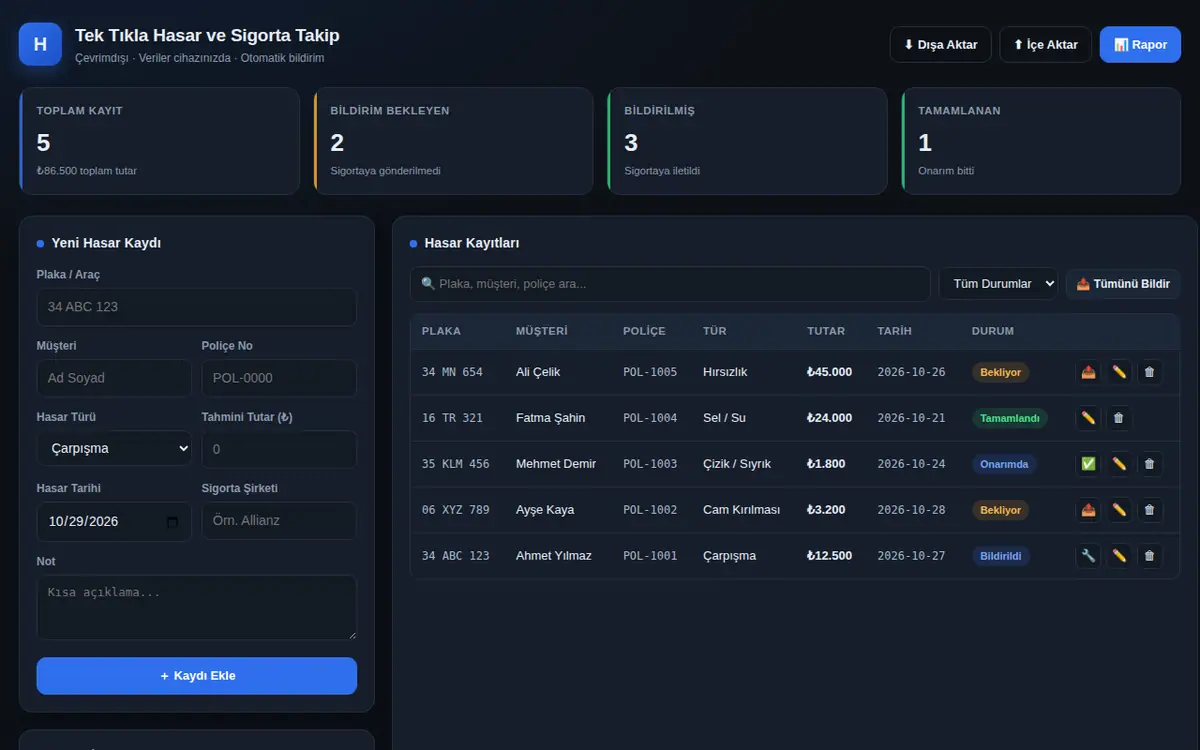Focus the Tahmini Tutar amount field
This screenshot has width=1200, height=750.
click(x=279, y=449)
